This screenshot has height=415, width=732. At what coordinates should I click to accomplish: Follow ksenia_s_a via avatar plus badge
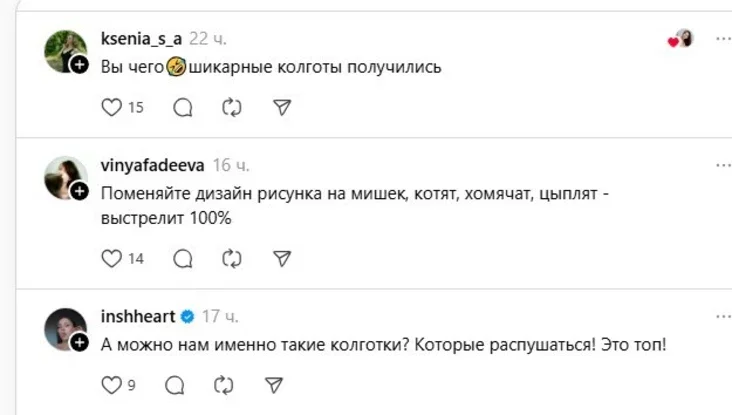[80, 65]
